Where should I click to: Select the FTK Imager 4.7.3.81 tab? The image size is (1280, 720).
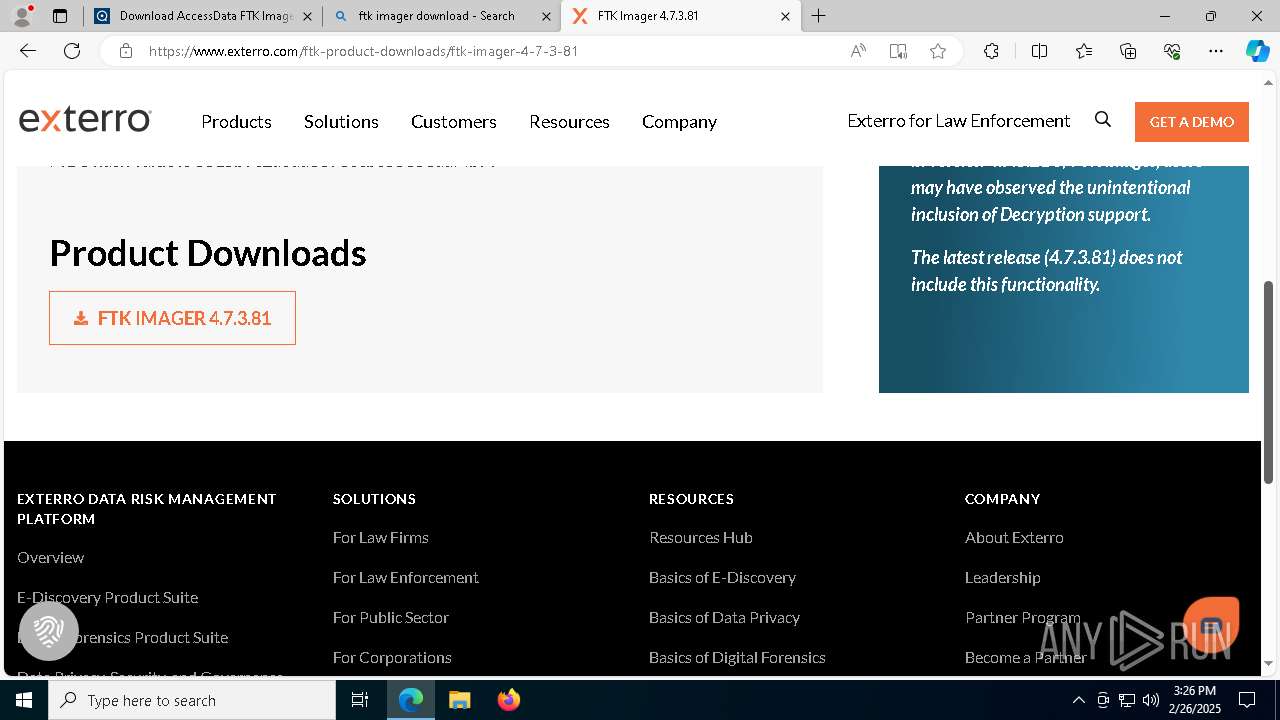[679, 16]
